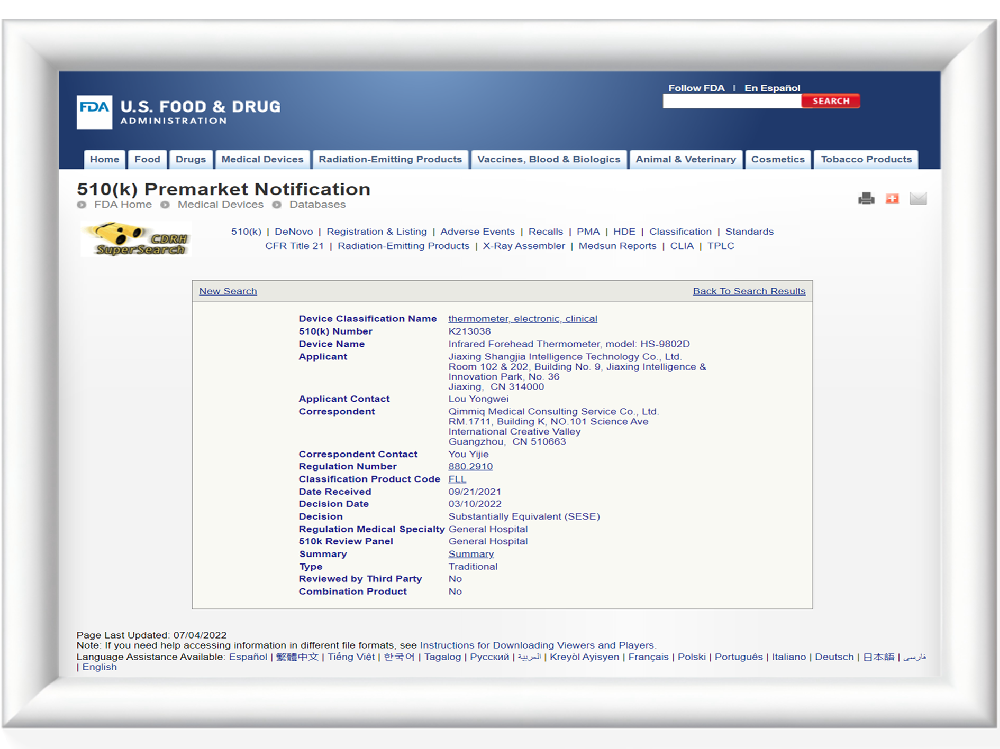The height and width of the screenshot is (749, 1000).
Task: Open Medsun Reports link
Action: tap(617, 246)
